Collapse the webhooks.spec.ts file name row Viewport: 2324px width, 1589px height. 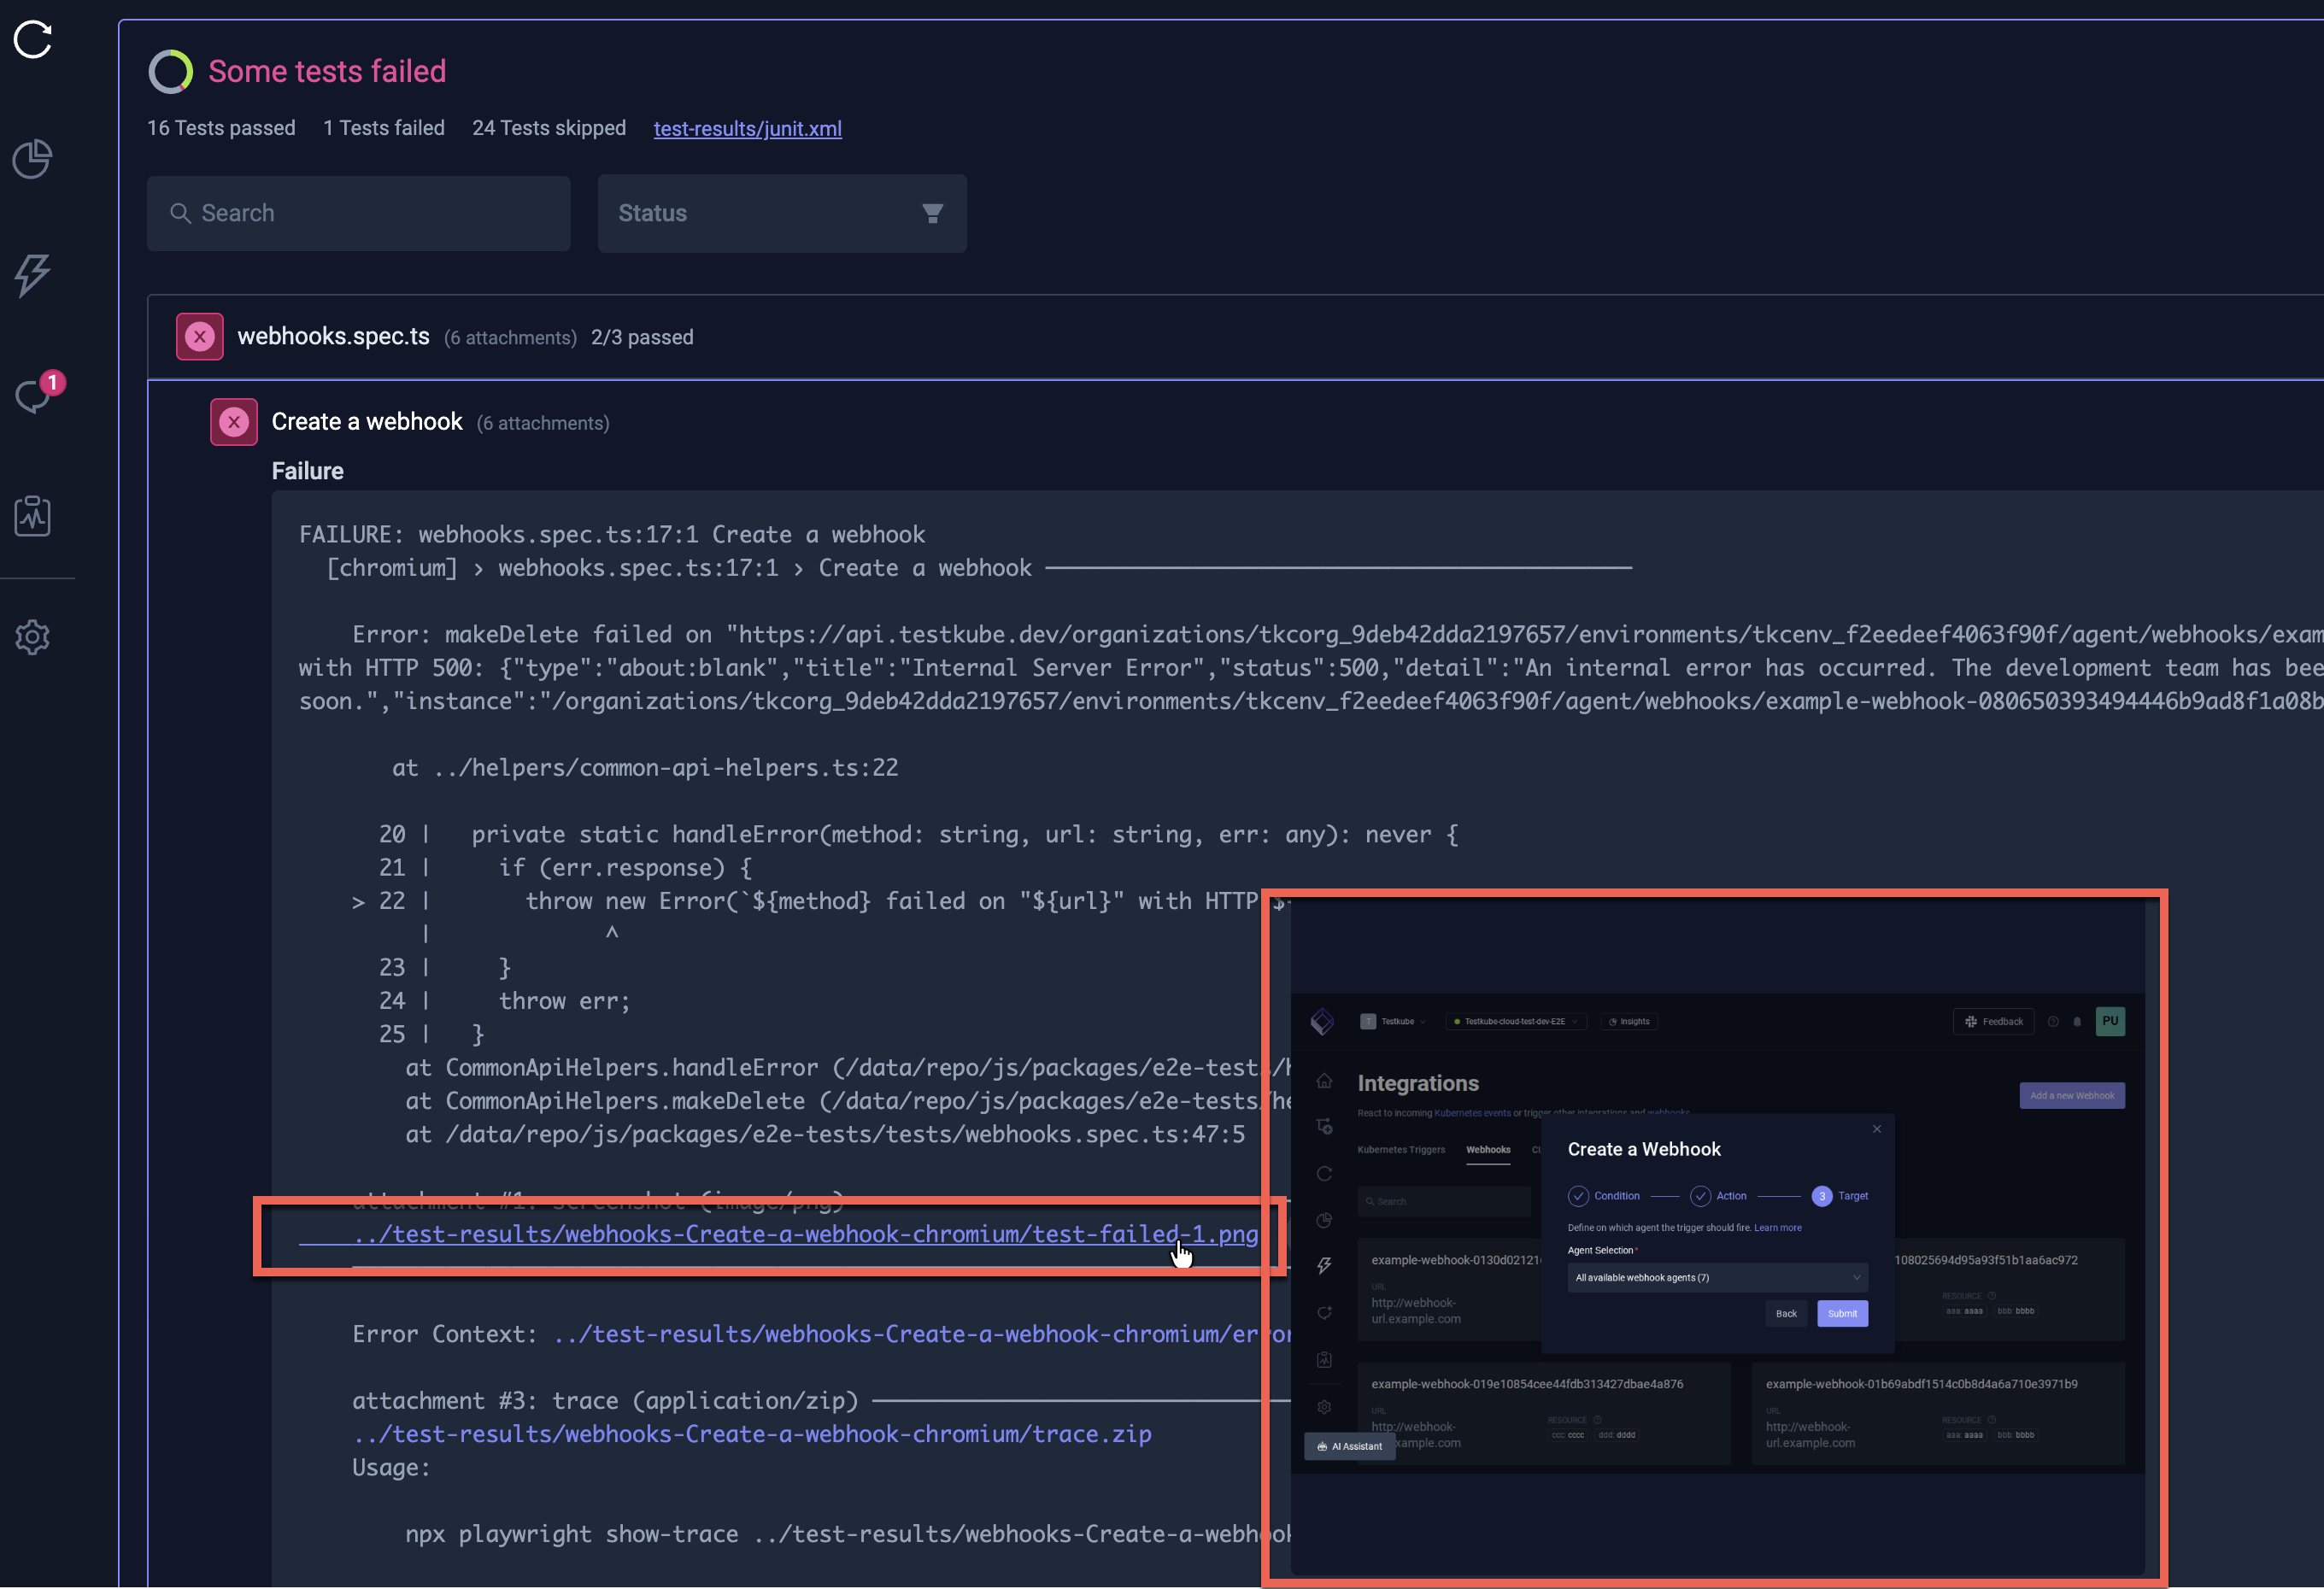click(x=333, y=337)
